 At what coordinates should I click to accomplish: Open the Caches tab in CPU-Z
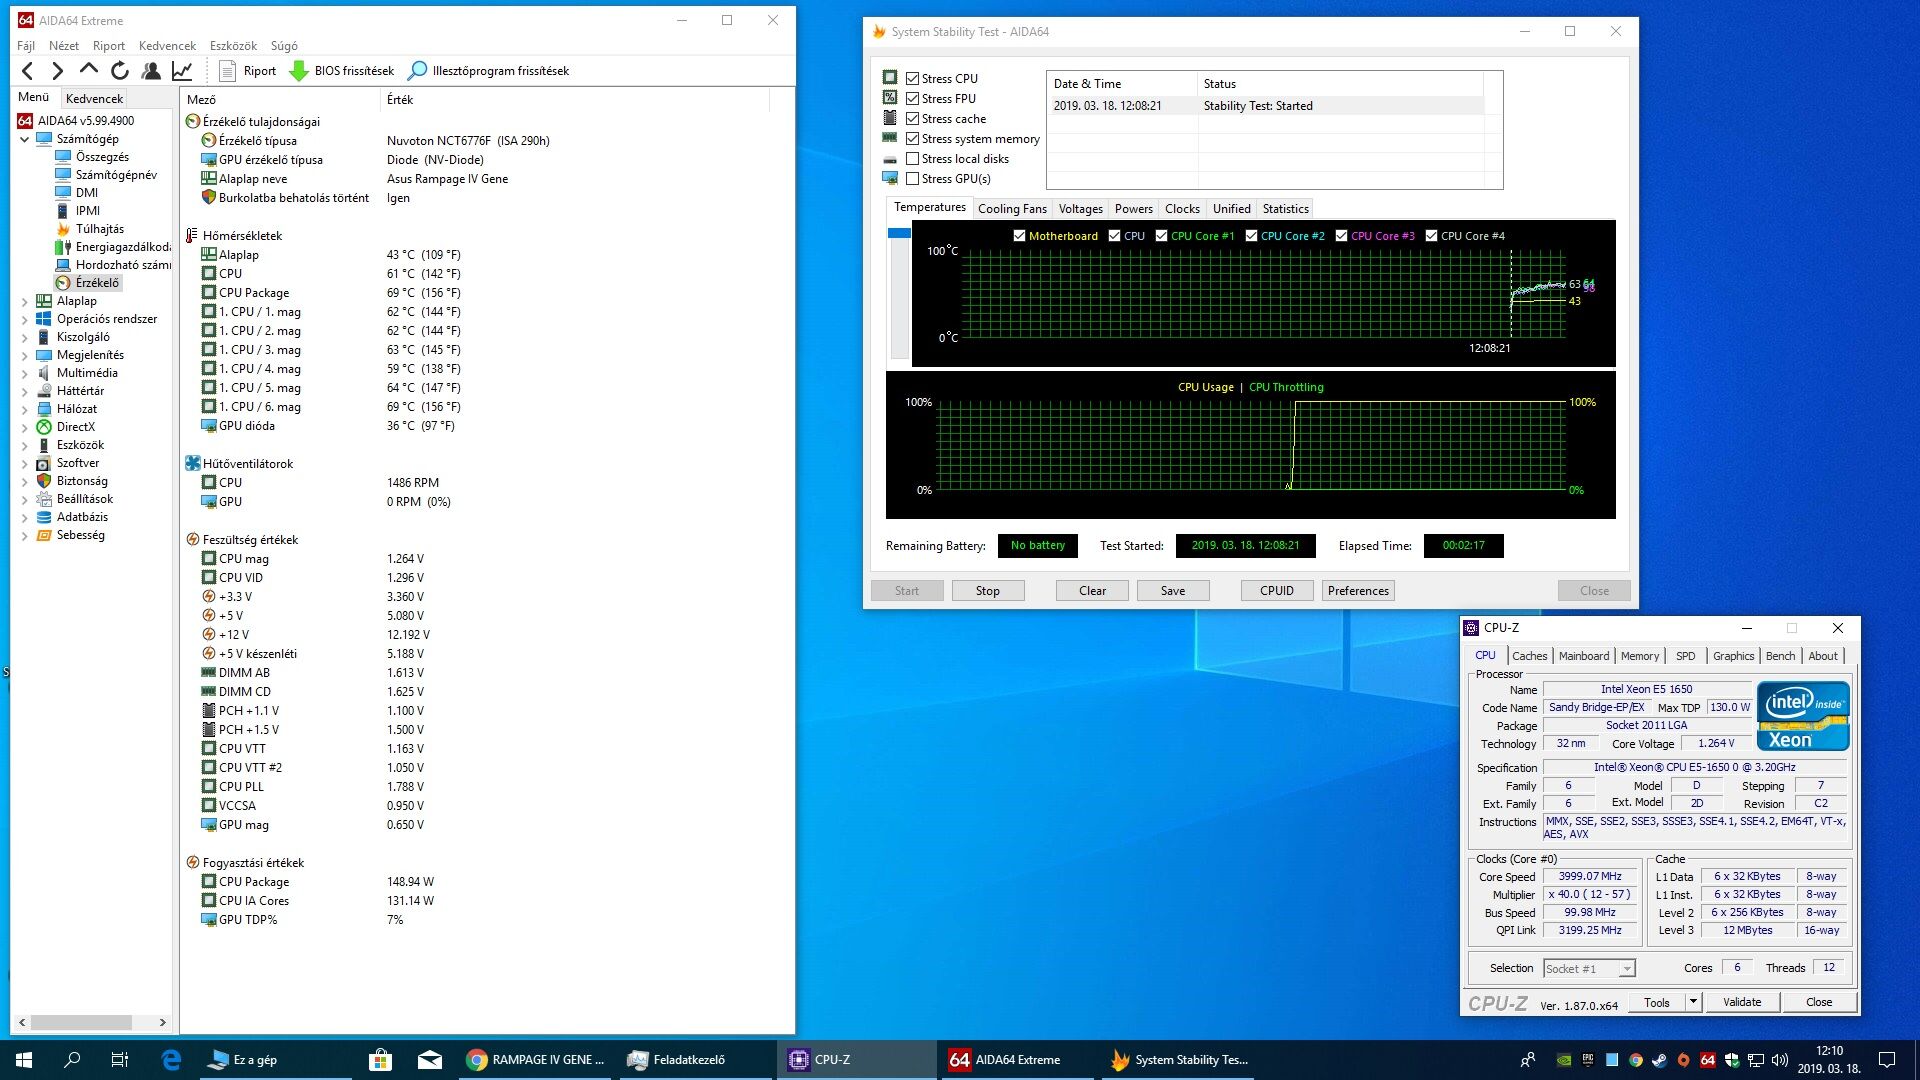click(1529, 656)
